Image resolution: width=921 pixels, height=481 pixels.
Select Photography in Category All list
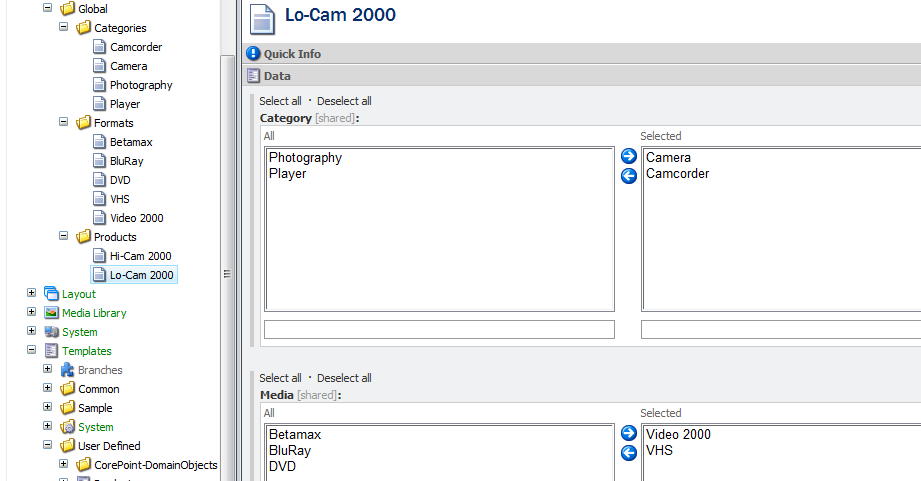pyautogui.click(x=305, y=158)
